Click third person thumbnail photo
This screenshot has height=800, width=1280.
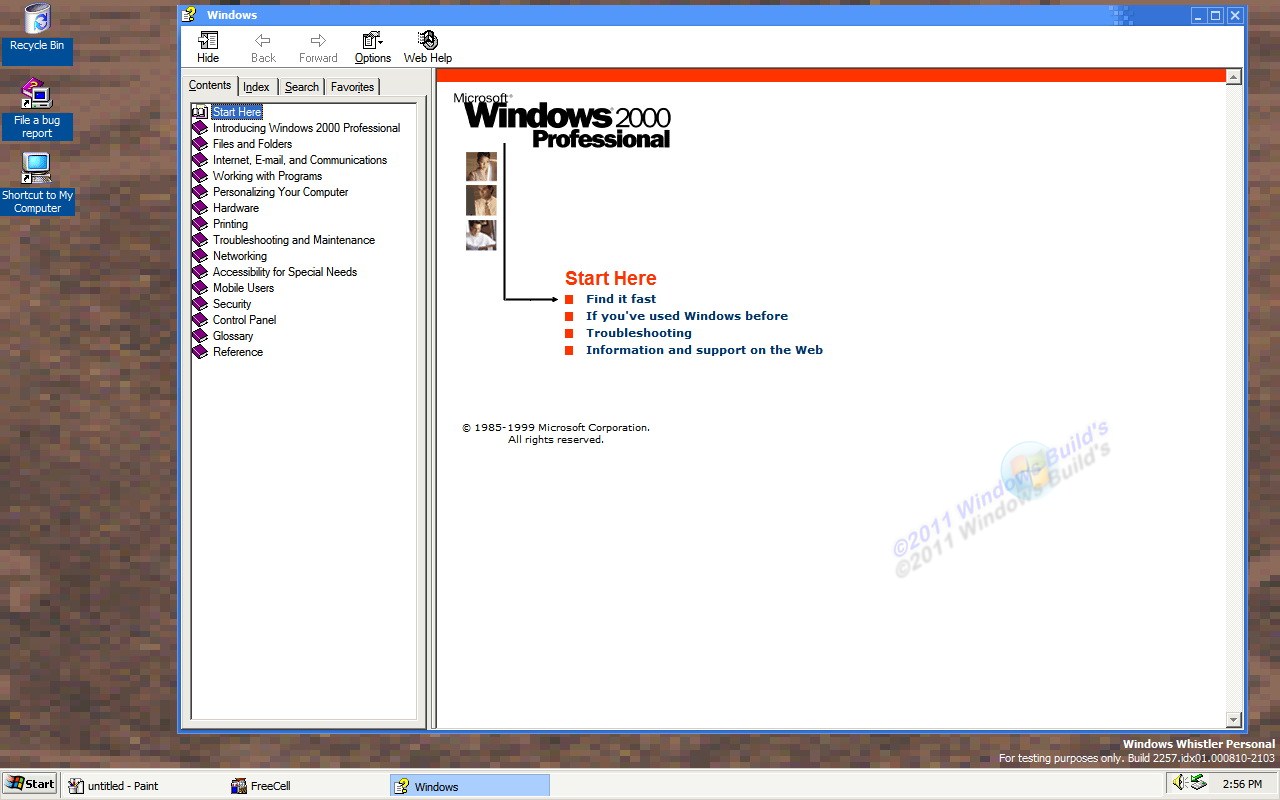click(481, 235)
